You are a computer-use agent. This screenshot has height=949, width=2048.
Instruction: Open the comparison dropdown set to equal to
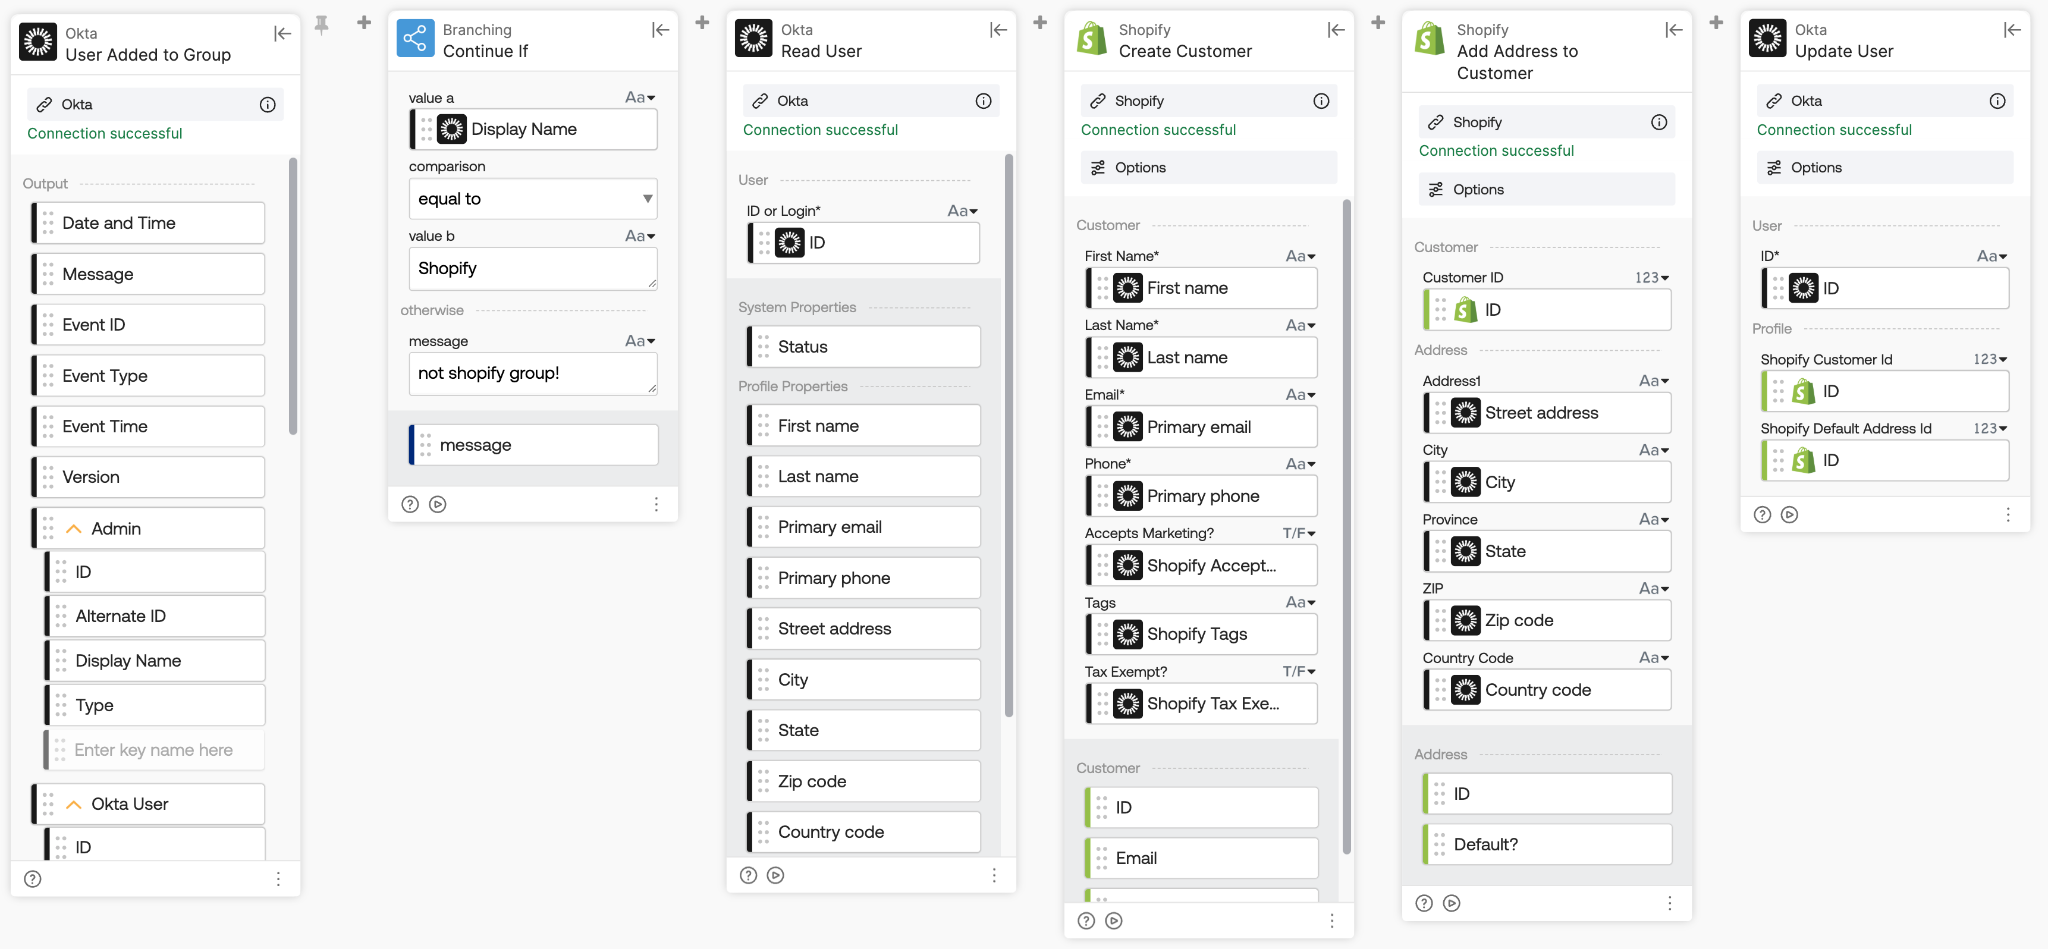[x=533, y=199]
